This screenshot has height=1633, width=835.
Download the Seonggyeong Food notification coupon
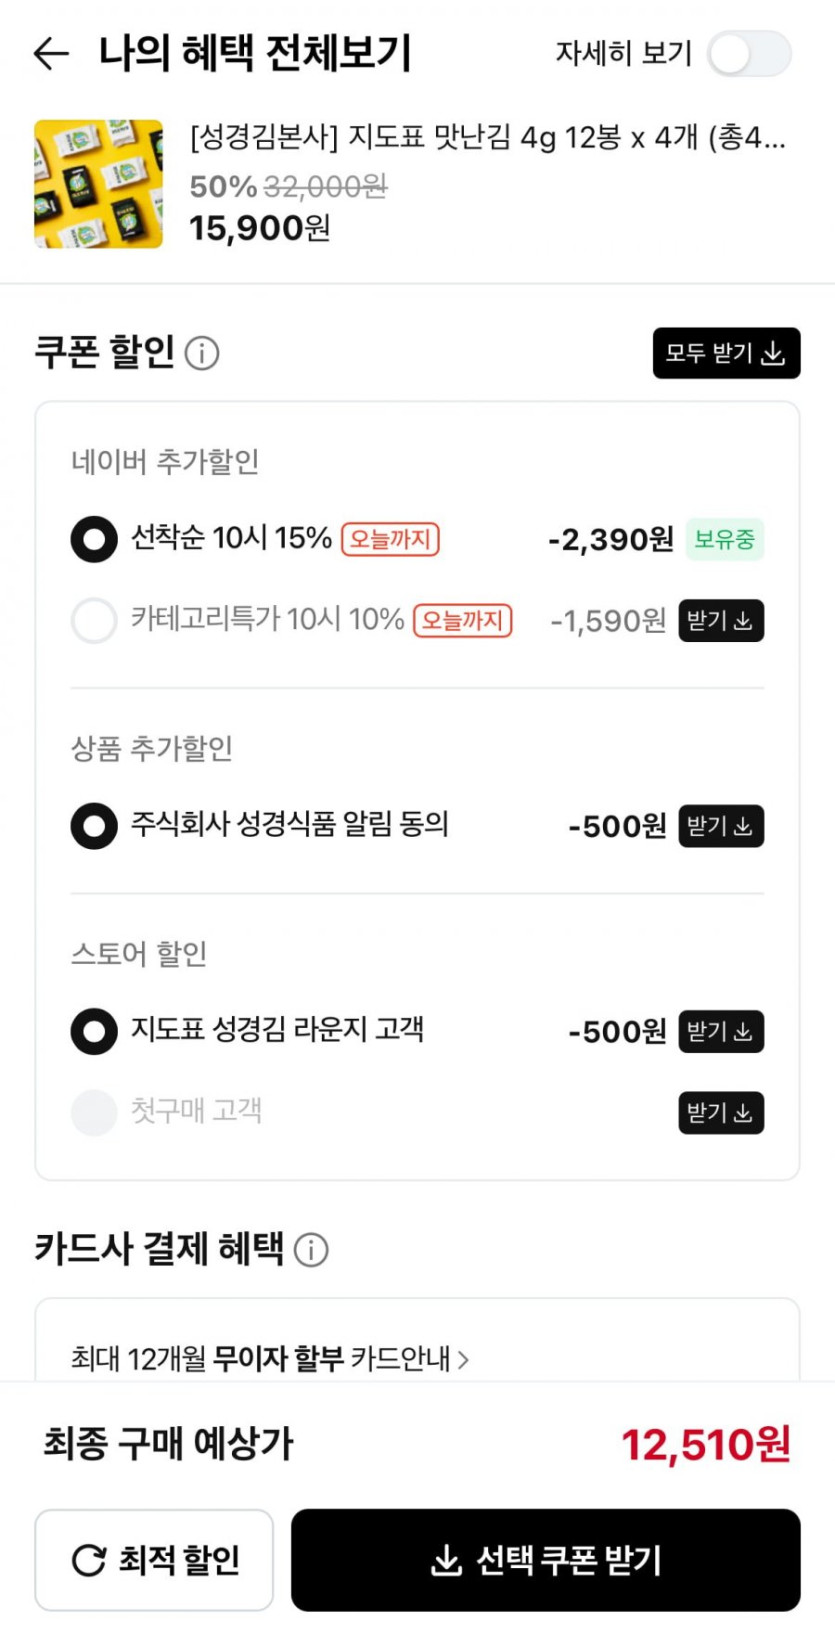coord(720,826)
